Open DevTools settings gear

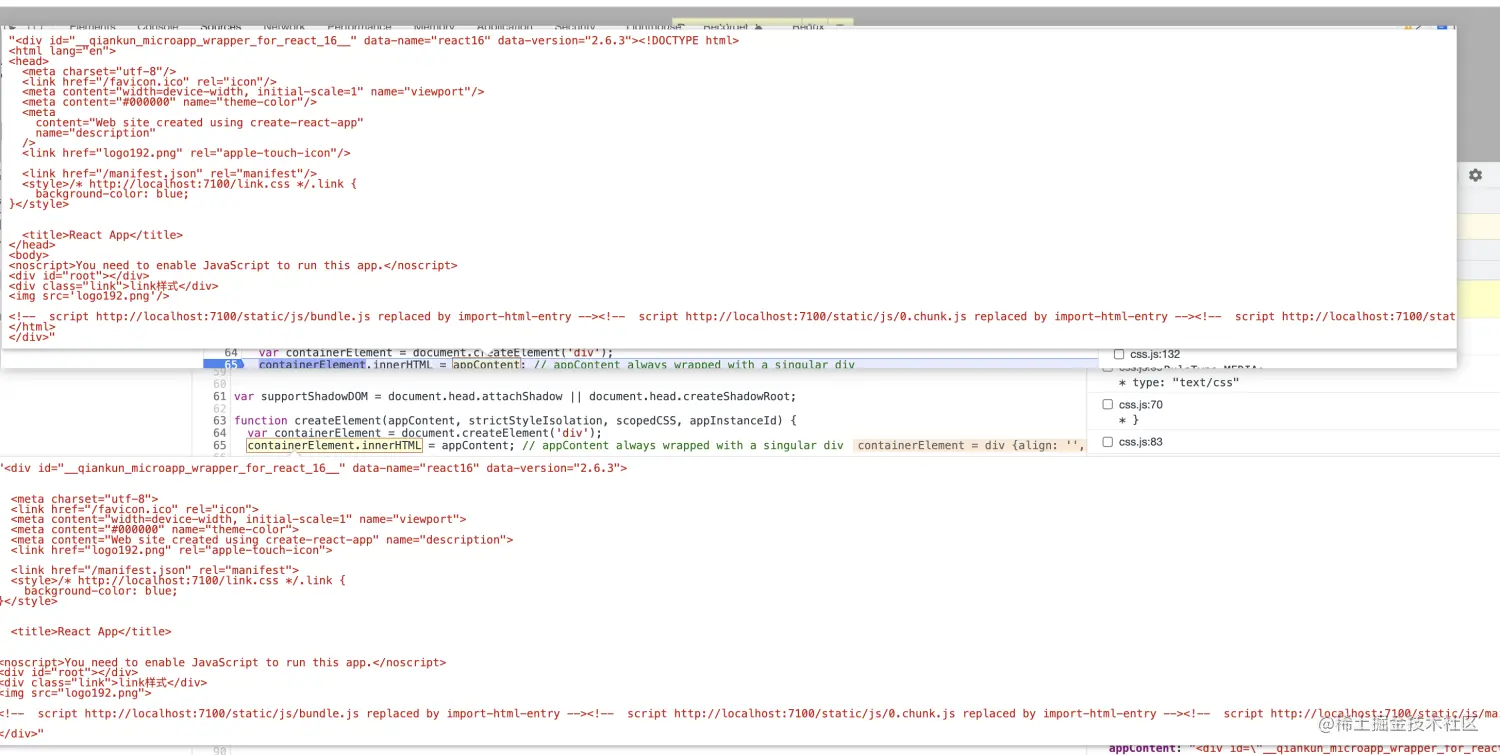pos(1475,175)
